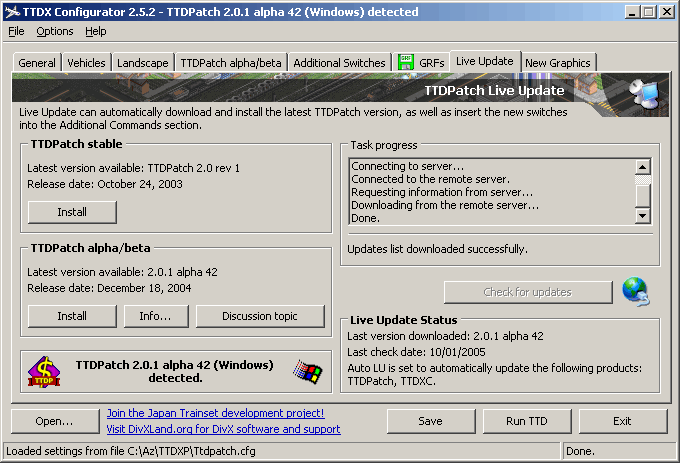The width and height of the screenshot is (680, 463).
Task: Visit the DivXLand.org link
Action: pos(223,429)
